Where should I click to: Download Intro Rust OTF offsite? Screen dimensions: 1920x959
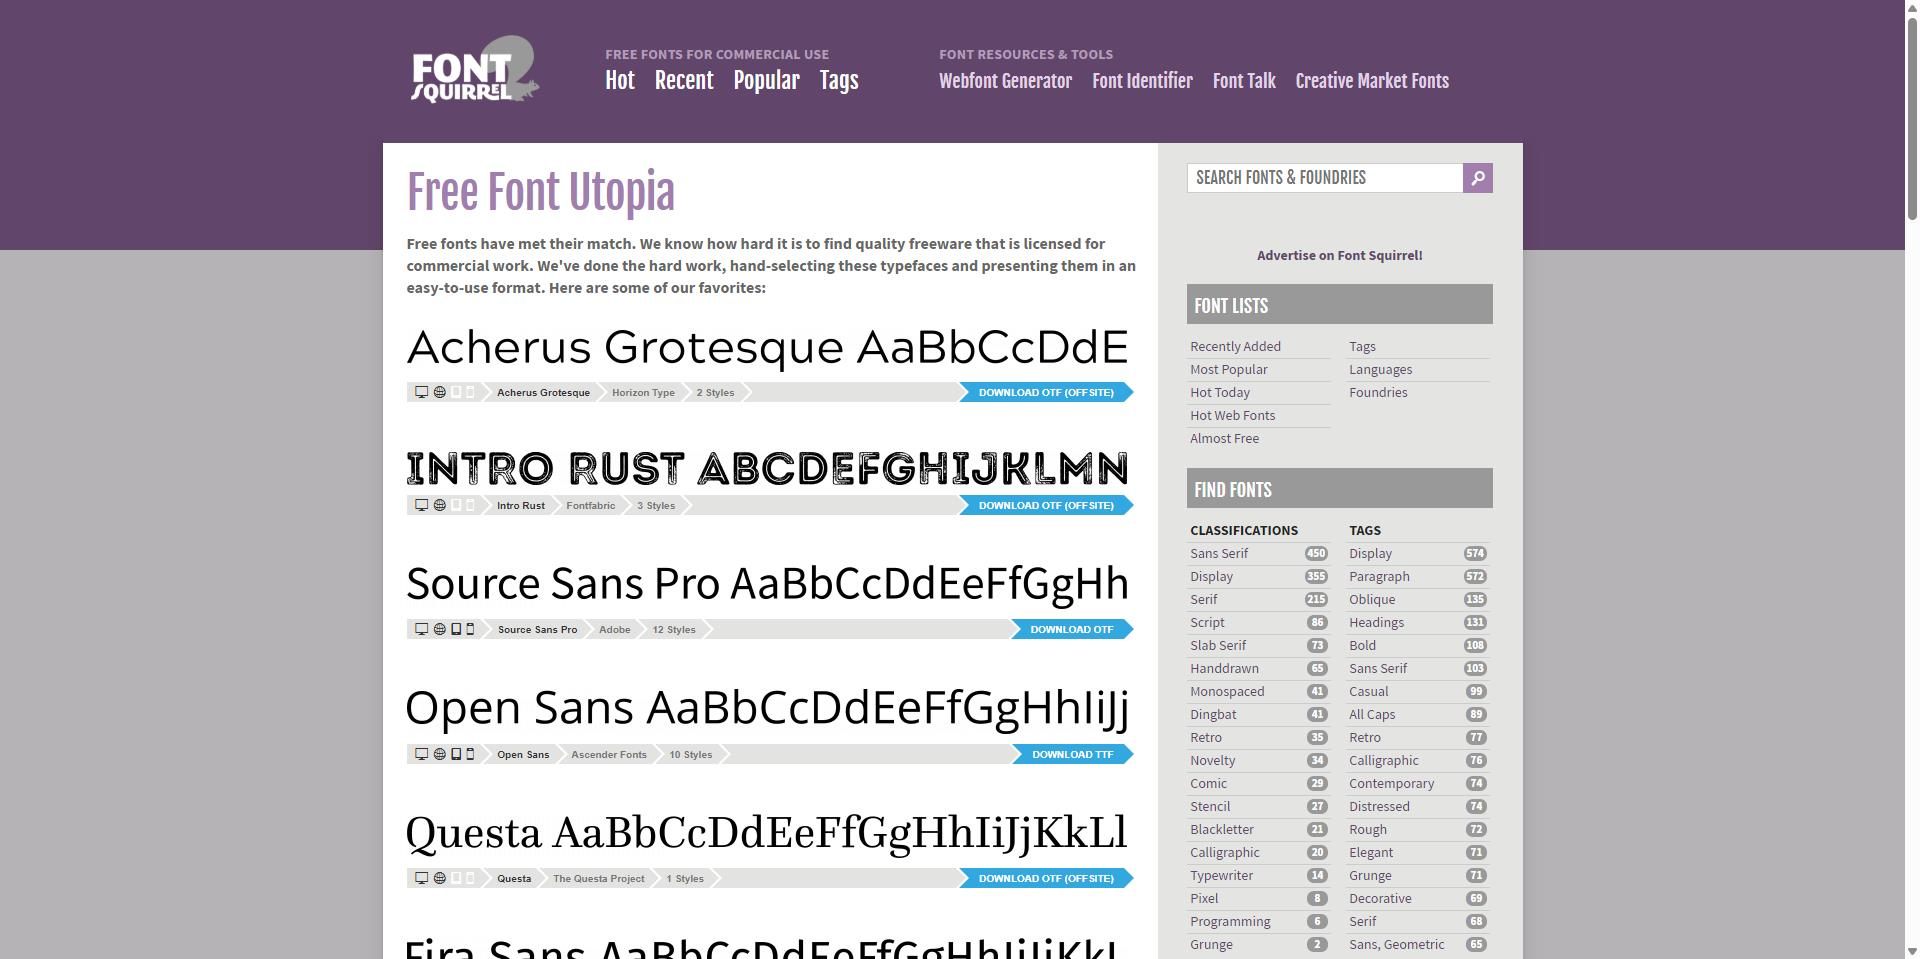click(1046, 505)
